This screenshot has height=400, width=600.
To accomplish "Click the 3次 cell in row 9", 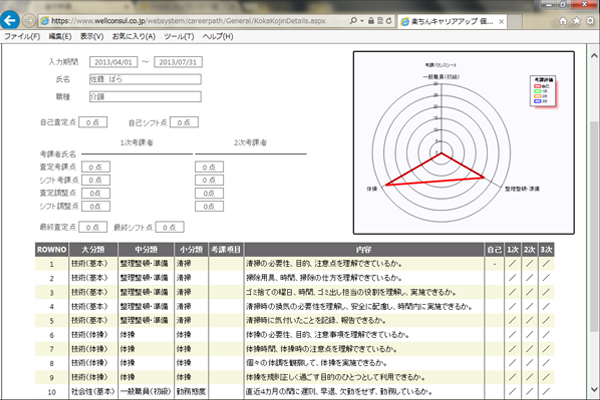I will point(546,377).
